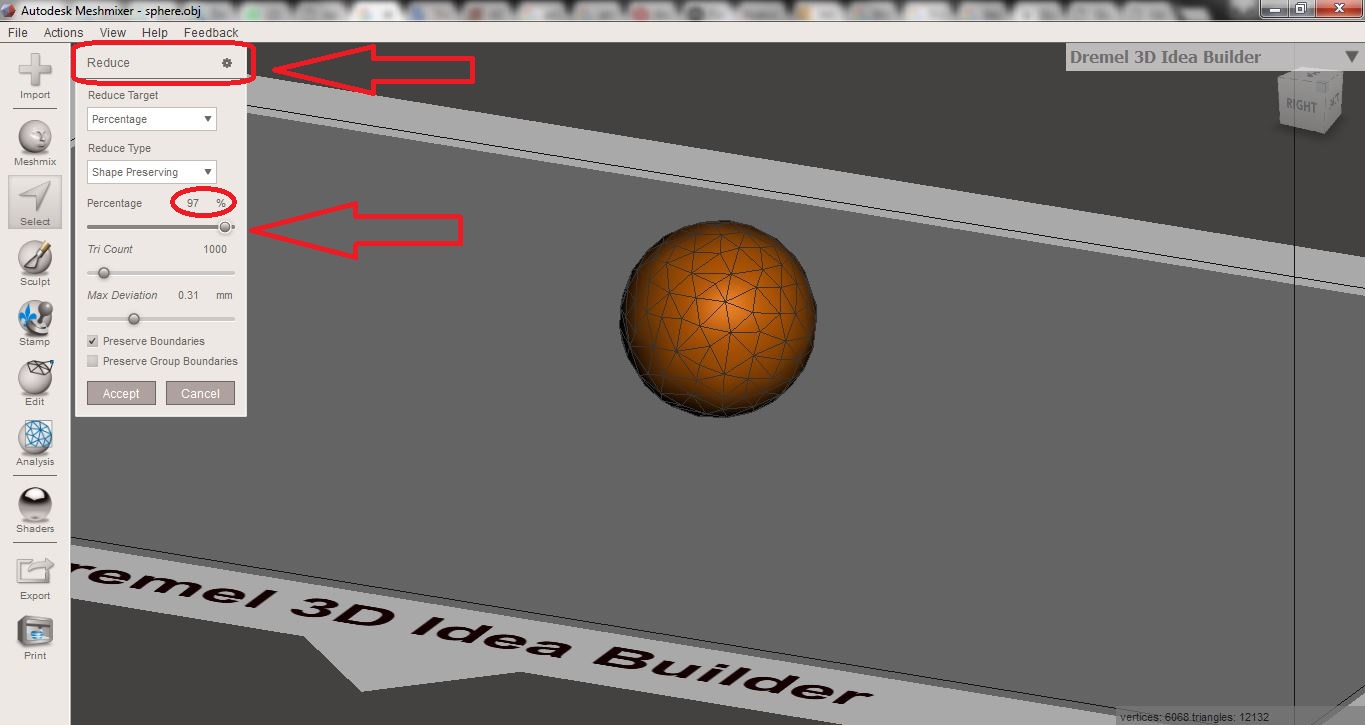Restore down the Meshmixer window
This screenshot has width=1365, height=725.
1302,8
